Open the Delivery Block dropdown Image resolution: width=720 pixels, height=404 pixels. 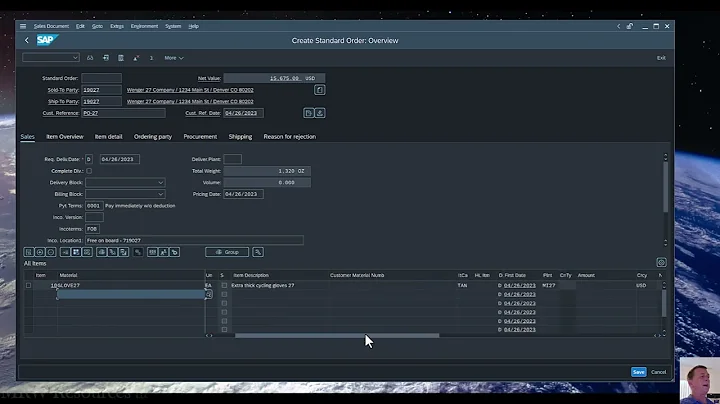pyautogui.click(x=160, y=183)
